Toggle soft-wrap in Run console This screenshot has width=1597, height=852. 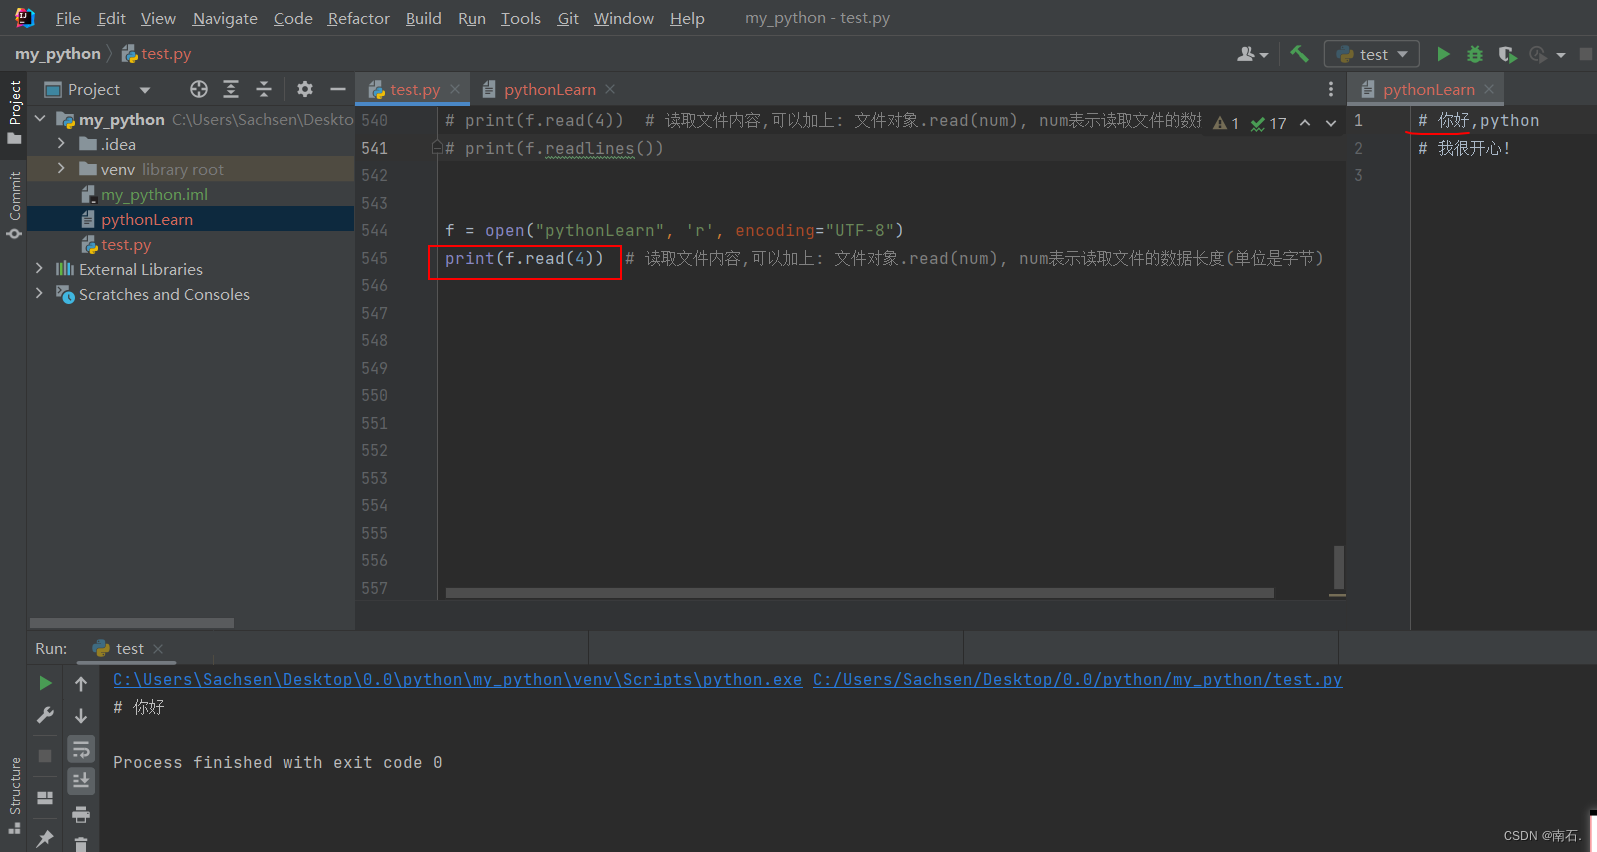(x=81, y=748)
